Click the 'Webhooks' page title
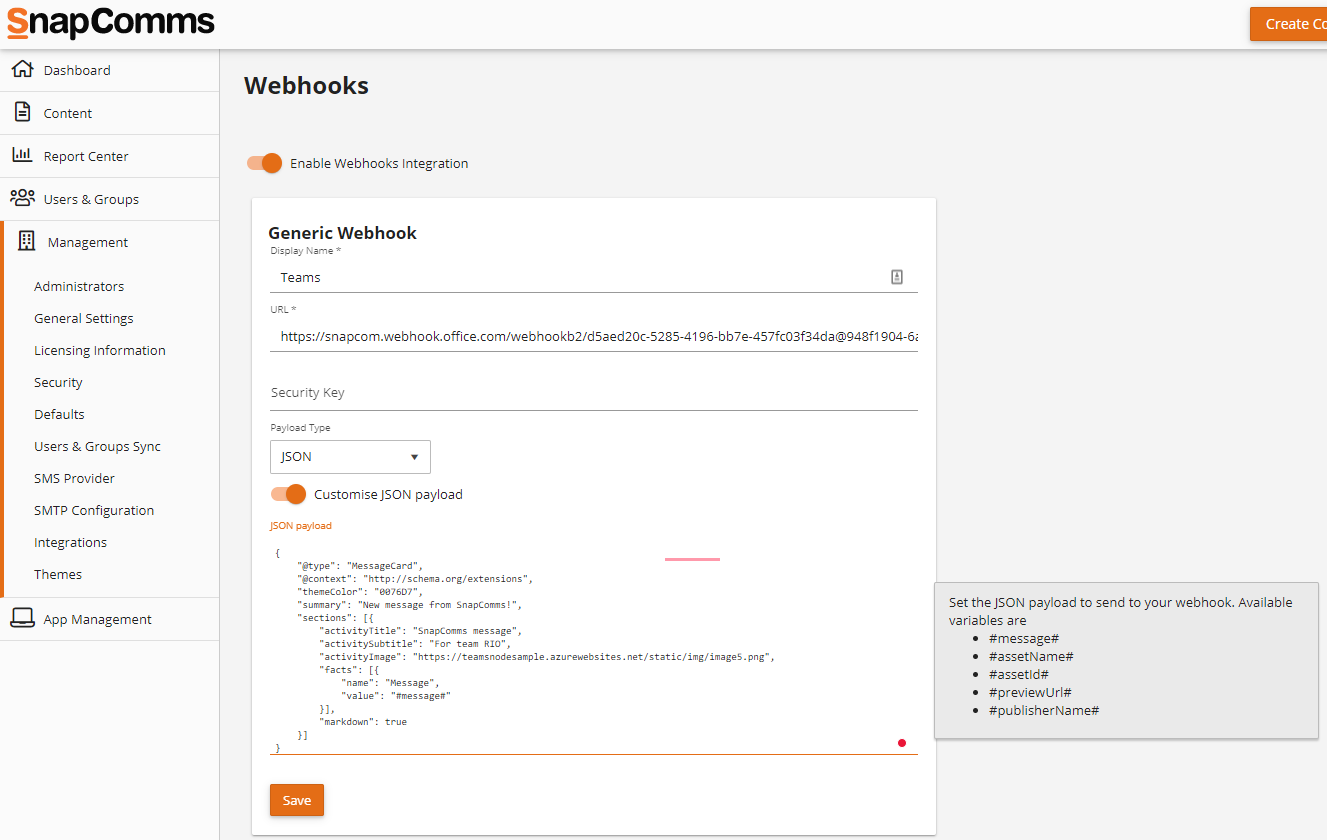The height and width of the screenshot is (840, 1327). pyautogui.click(x=306, y=86)
